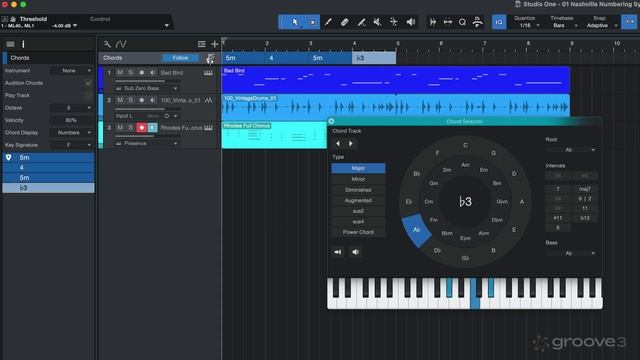This screenshot has width=640, height=360.
Task: Open the Instrument None dropdown in inspector
Action: 71,71
